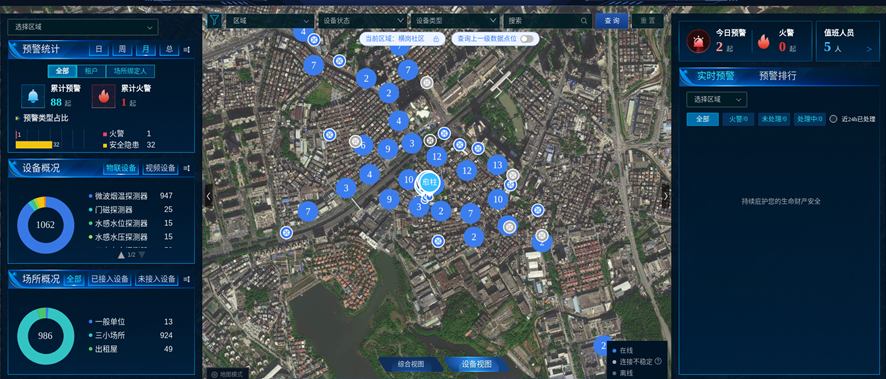Click the 重置 reset button
This screenshot has width=886, height=379.
coord(648,21)
